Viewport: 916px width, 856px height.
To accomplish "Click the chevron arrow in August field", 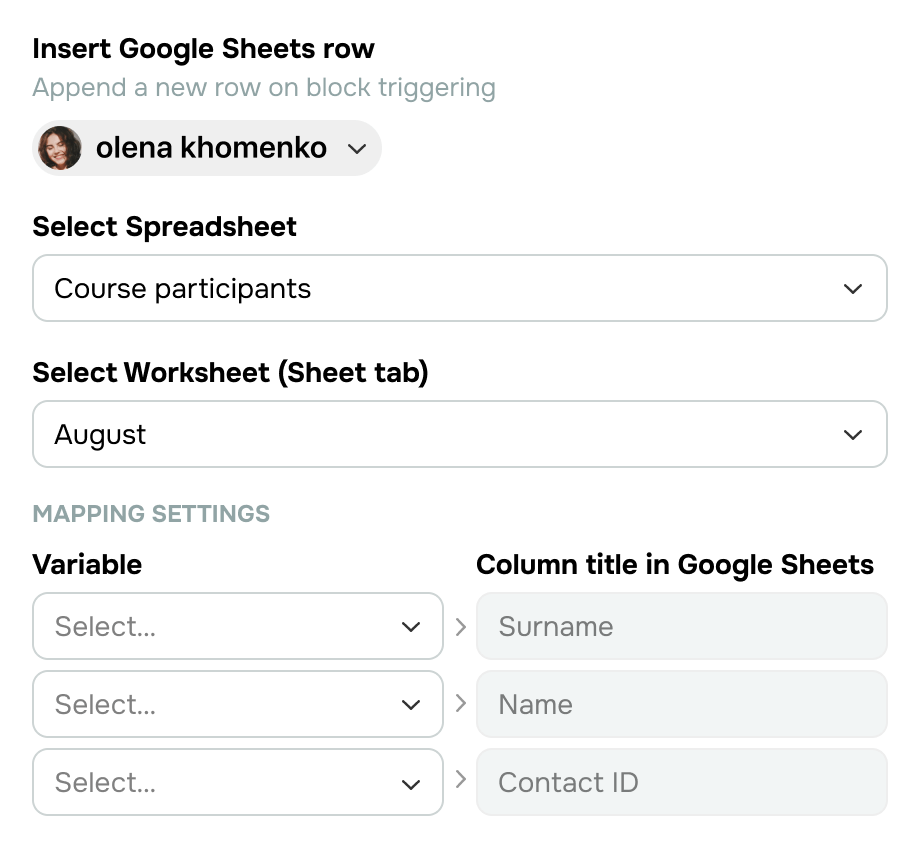I will (x=852, y=435).
